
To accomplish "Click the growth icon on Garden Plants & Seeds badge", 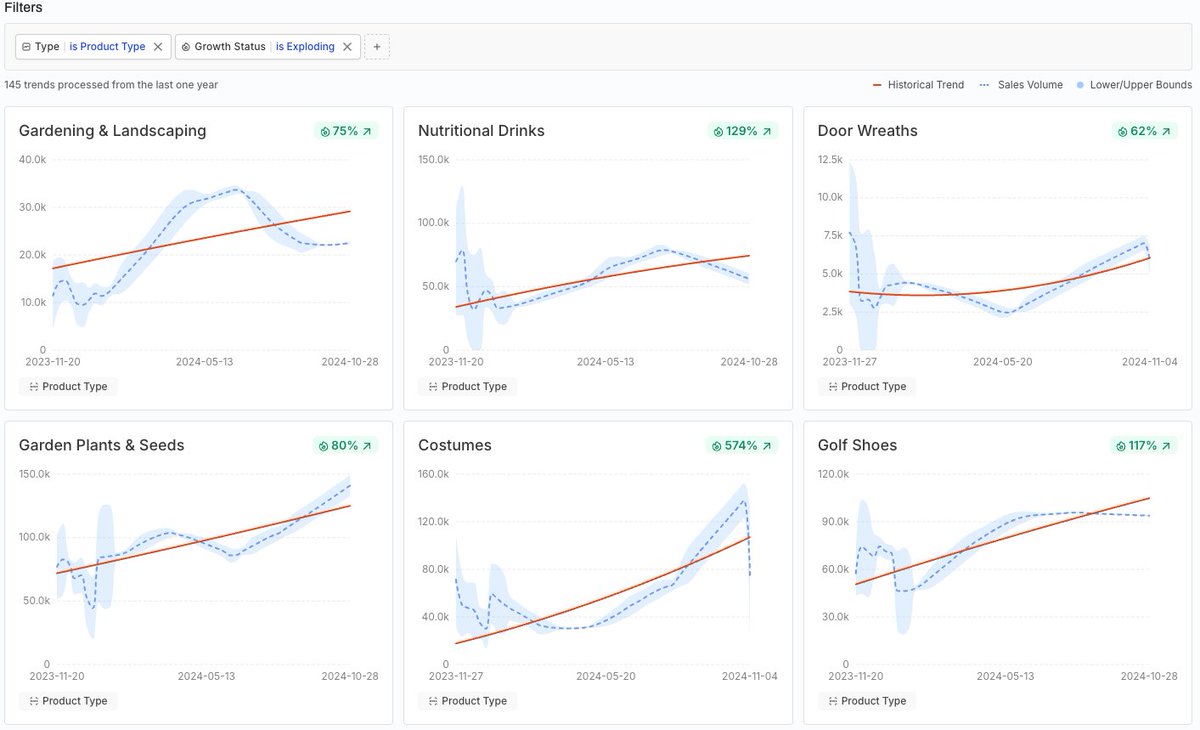I will tap(325, 445).
